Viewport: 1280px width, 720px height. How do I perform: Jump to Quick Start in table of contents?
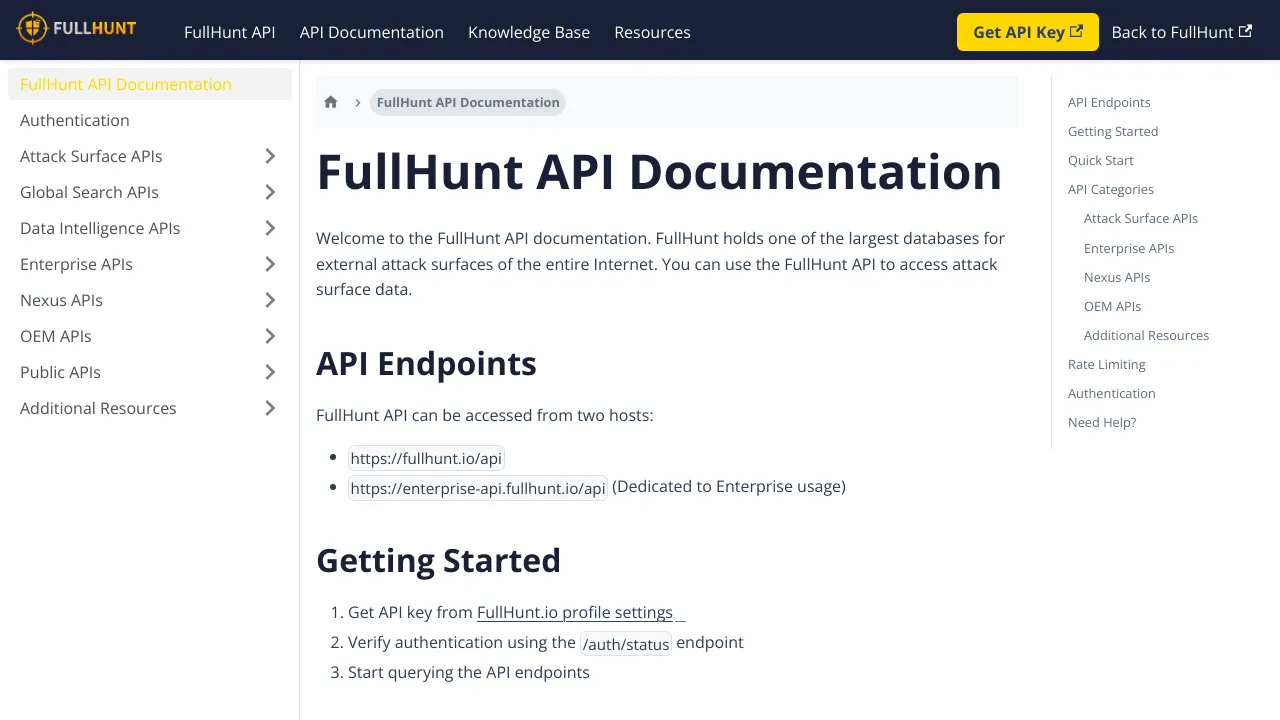(1101, 160)
